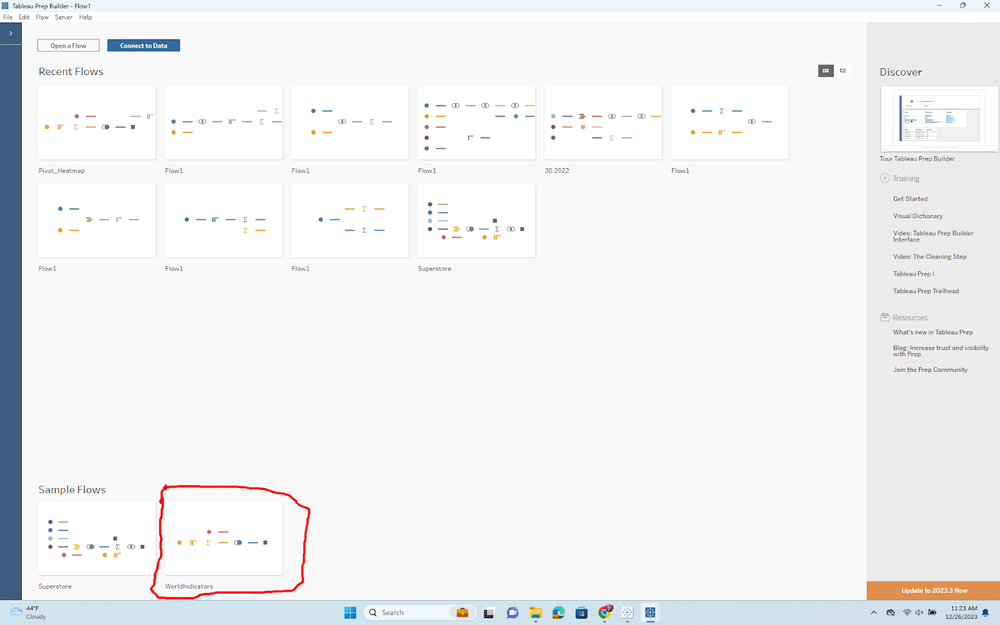Click the muted volume tray icon
The width and height of the screenshot is (1000, 625).
point(919,613)
